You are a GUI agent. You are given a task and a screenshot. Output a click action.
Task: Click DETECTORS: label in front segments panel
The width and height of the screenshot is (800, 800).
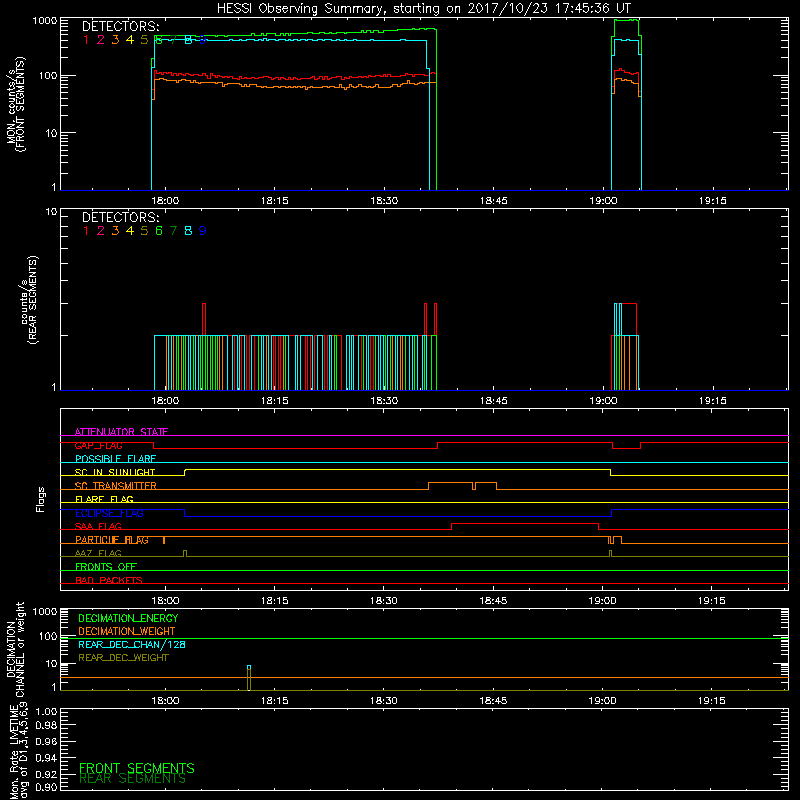[x=121, y=27]
